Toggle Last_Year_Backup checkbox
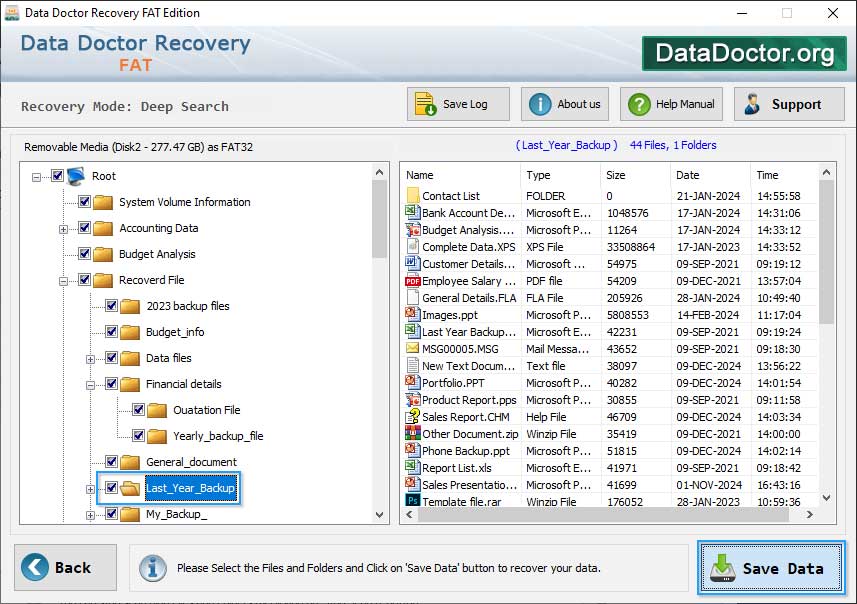 pyautogui.click(x=111, y=488)
